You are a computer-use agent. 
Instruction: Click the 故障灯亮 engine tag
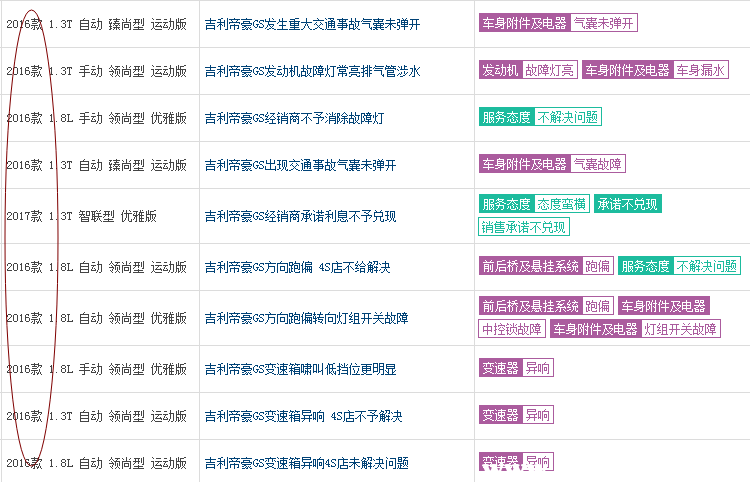tap(550, 70)
